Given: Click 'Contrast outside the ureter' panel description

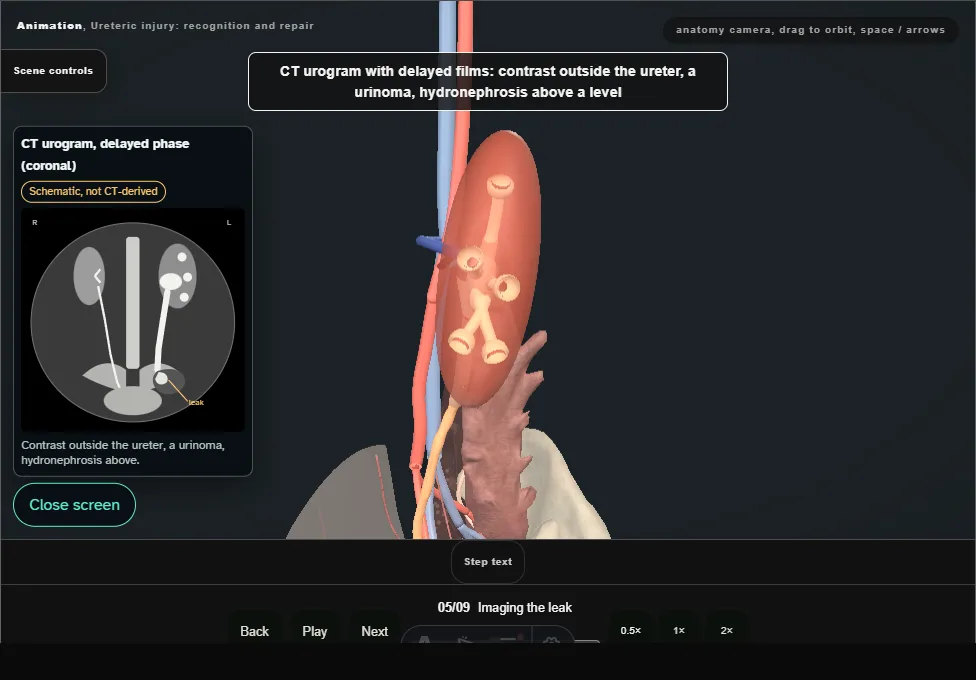Looking at the screenshot, I should (x=123, y=453).
